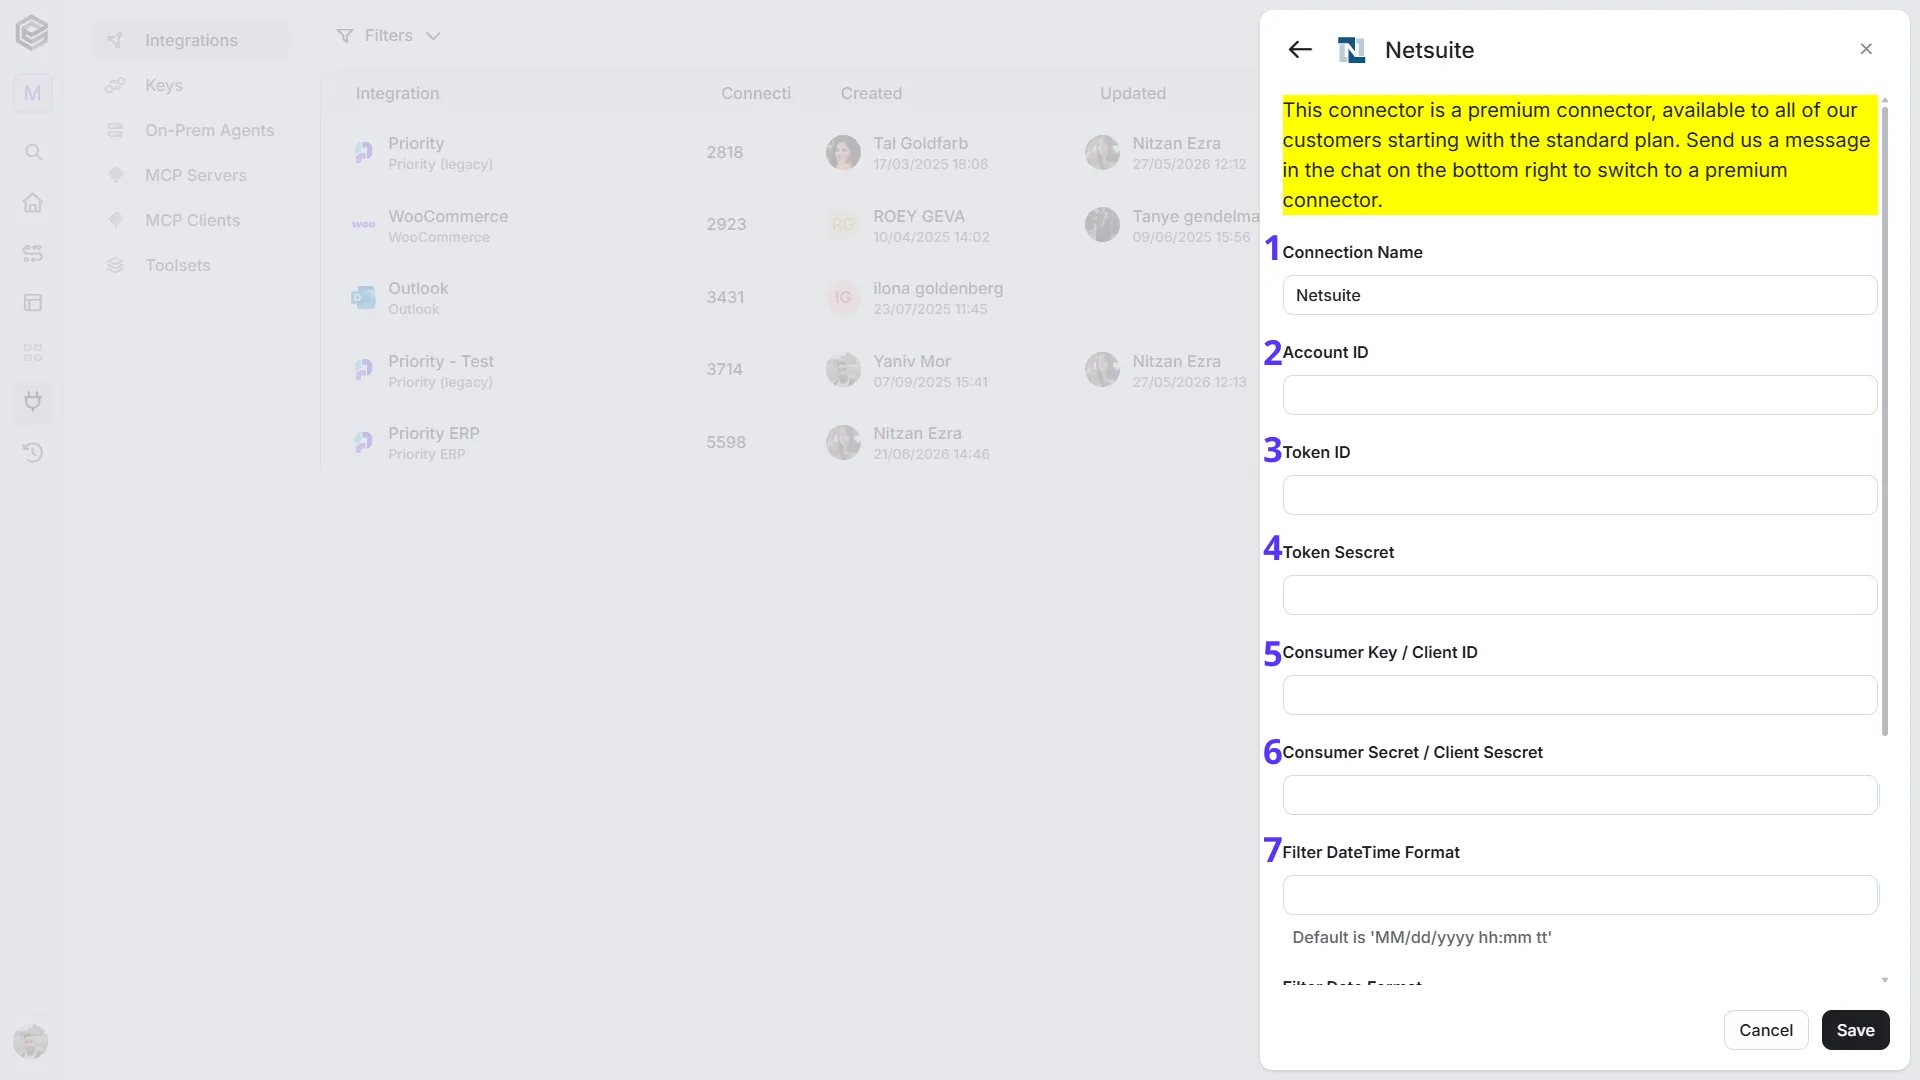Open the flows icon below home
Screen dimensions: 1920x1080
point(33,252)
